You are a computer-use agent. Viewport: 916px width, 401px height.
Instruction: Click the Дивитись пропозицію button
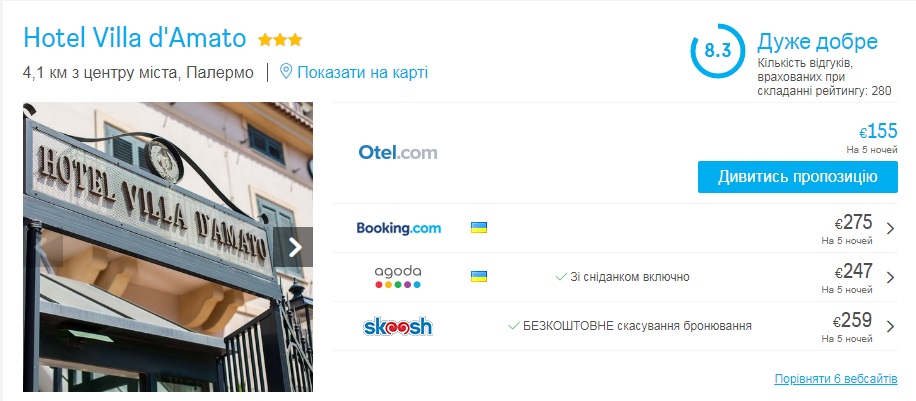click(797, 177)
